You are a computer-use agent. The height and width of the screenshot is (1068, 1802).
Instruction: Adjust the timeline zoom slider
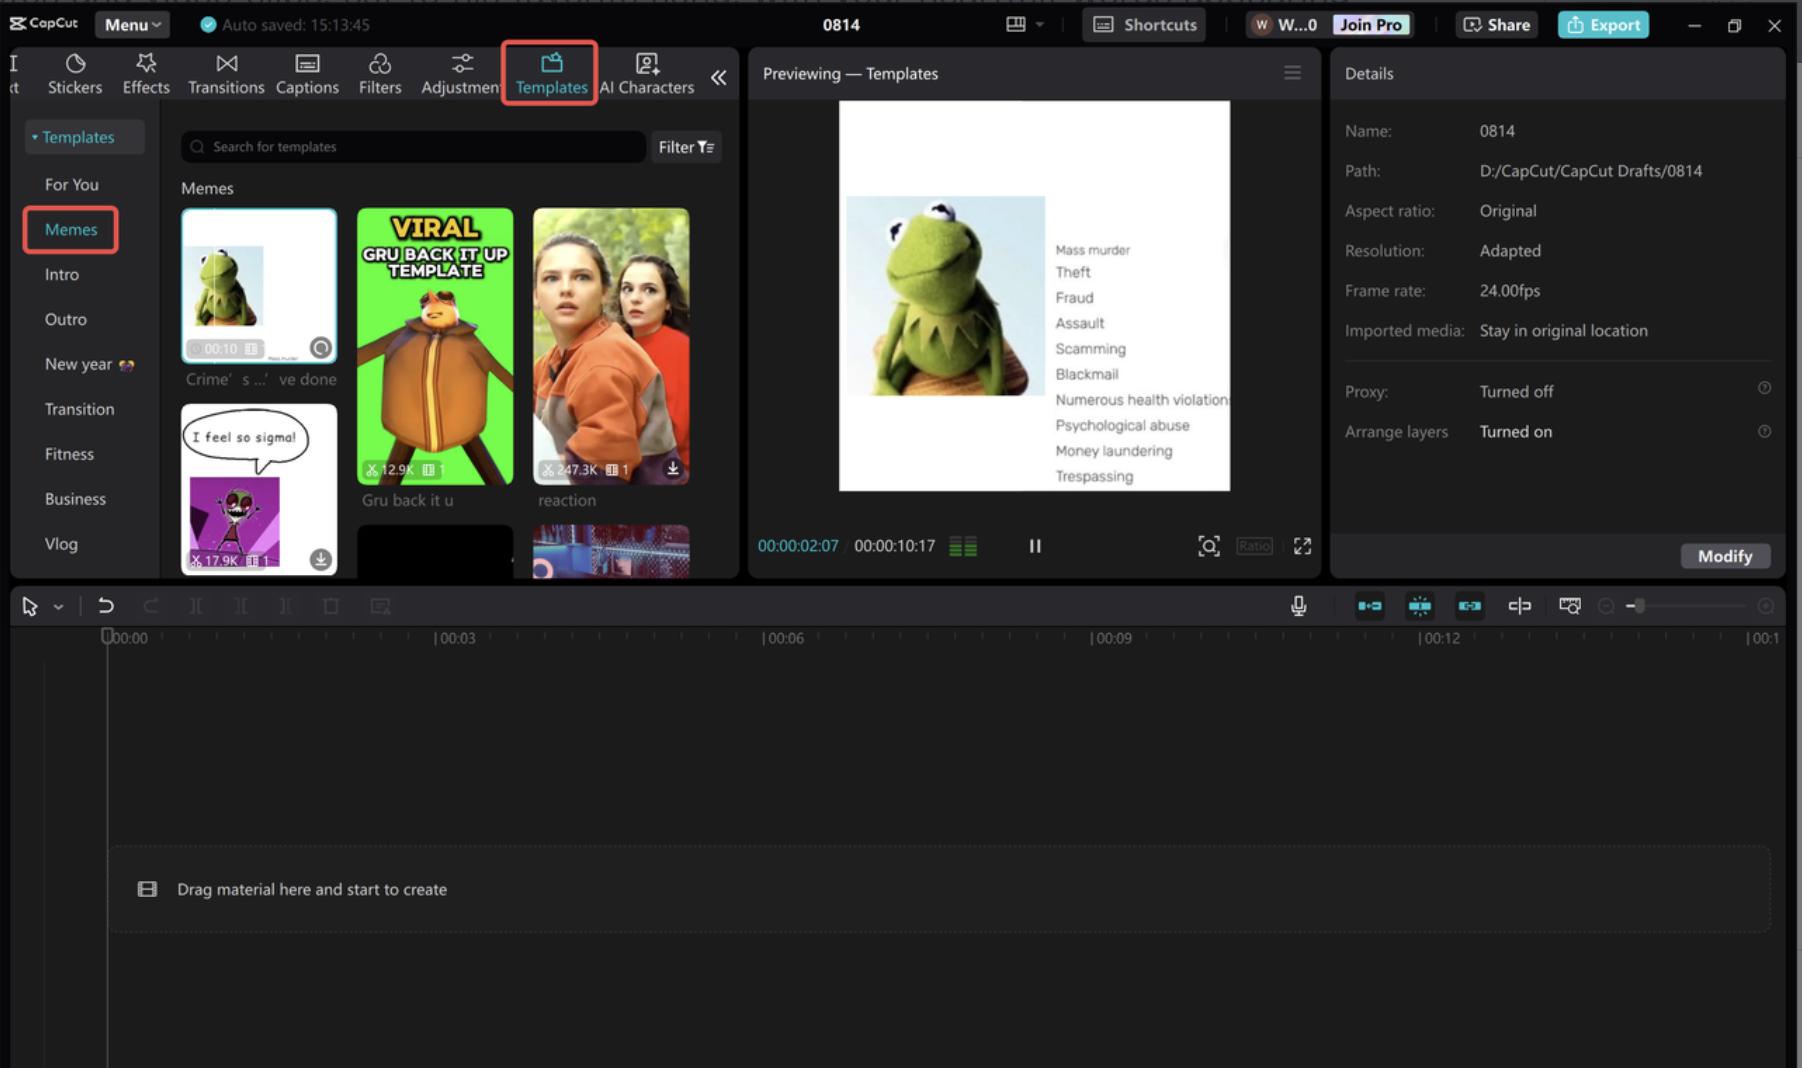[1639, 606]
